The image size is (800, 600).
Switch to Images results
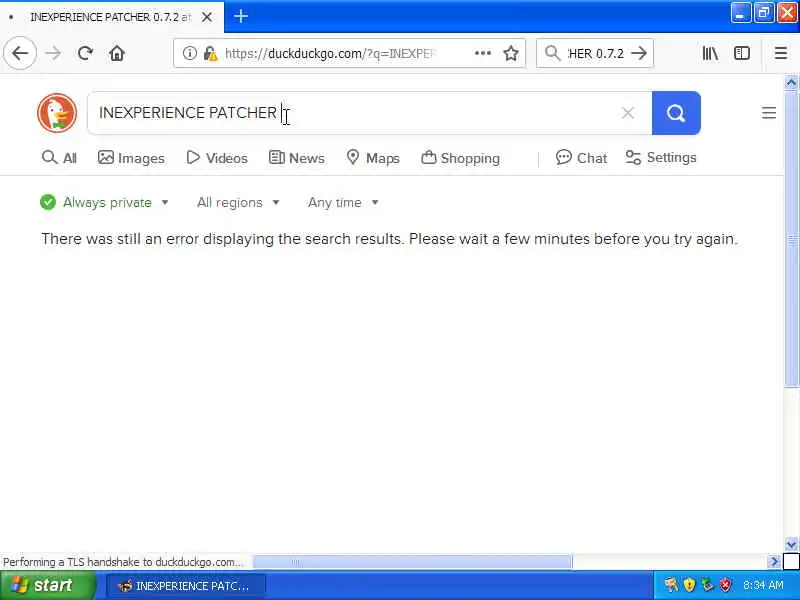(131, 158)
